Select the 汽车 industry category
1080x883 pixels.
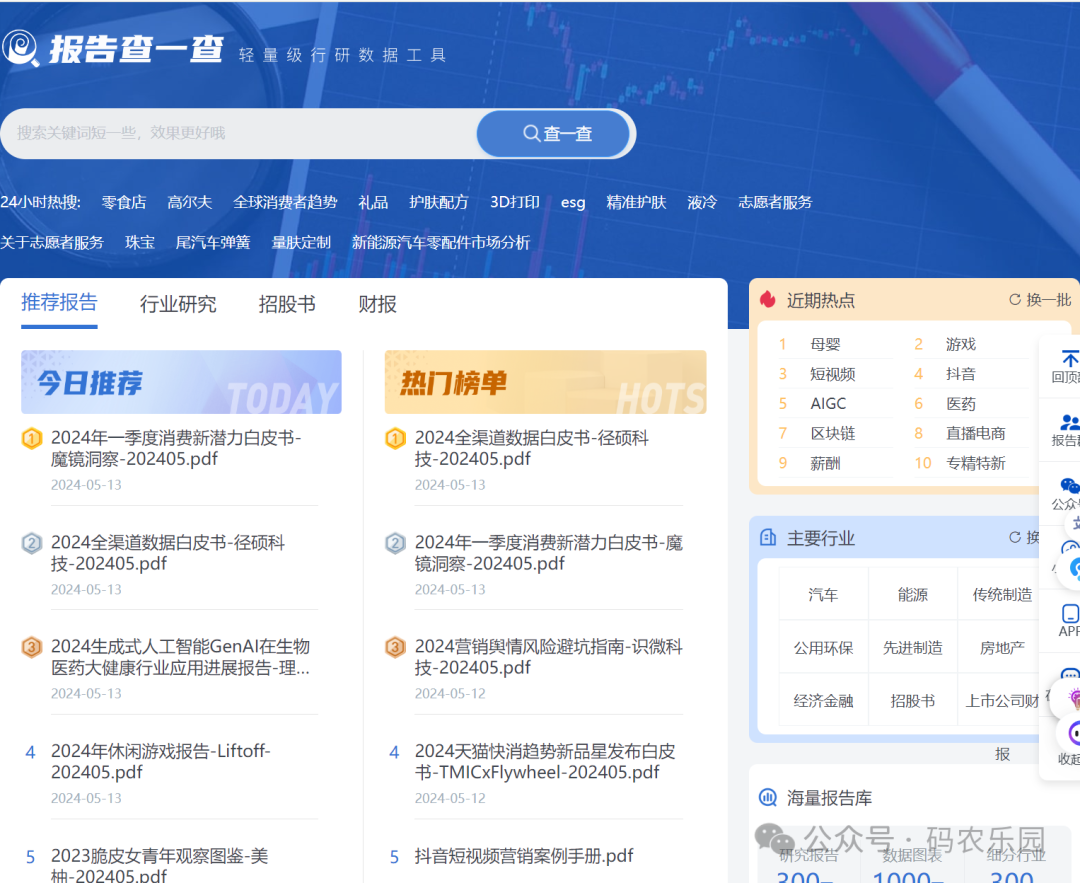(x=823, y=593)
